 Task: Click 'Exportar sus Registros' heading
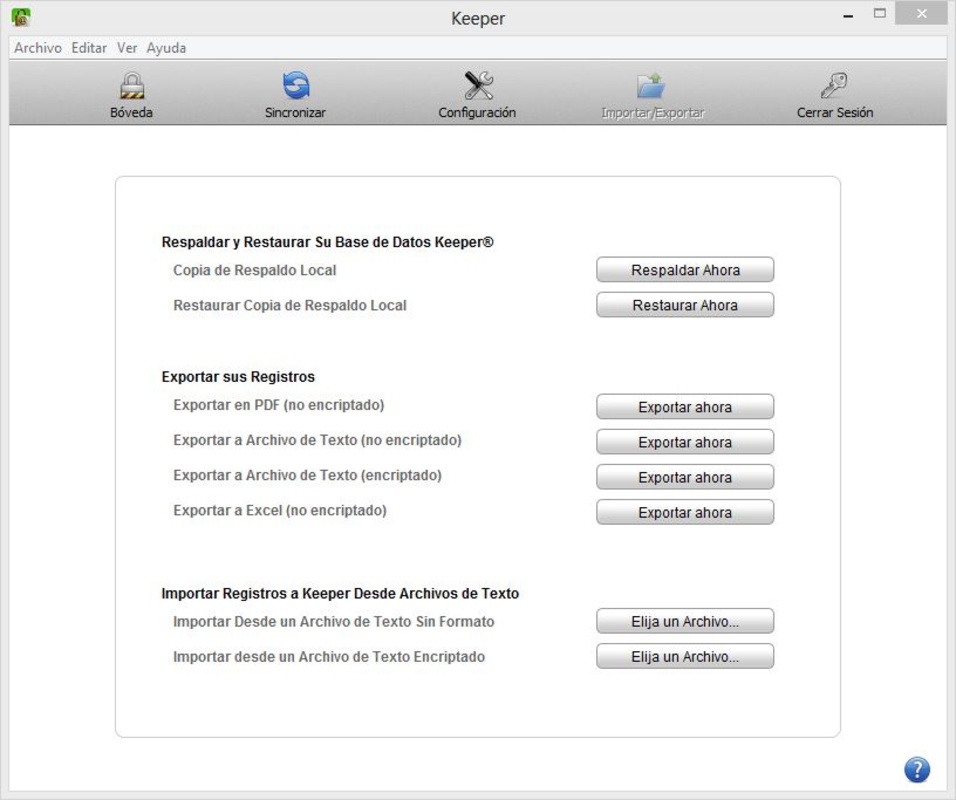[x=238, y=377]
